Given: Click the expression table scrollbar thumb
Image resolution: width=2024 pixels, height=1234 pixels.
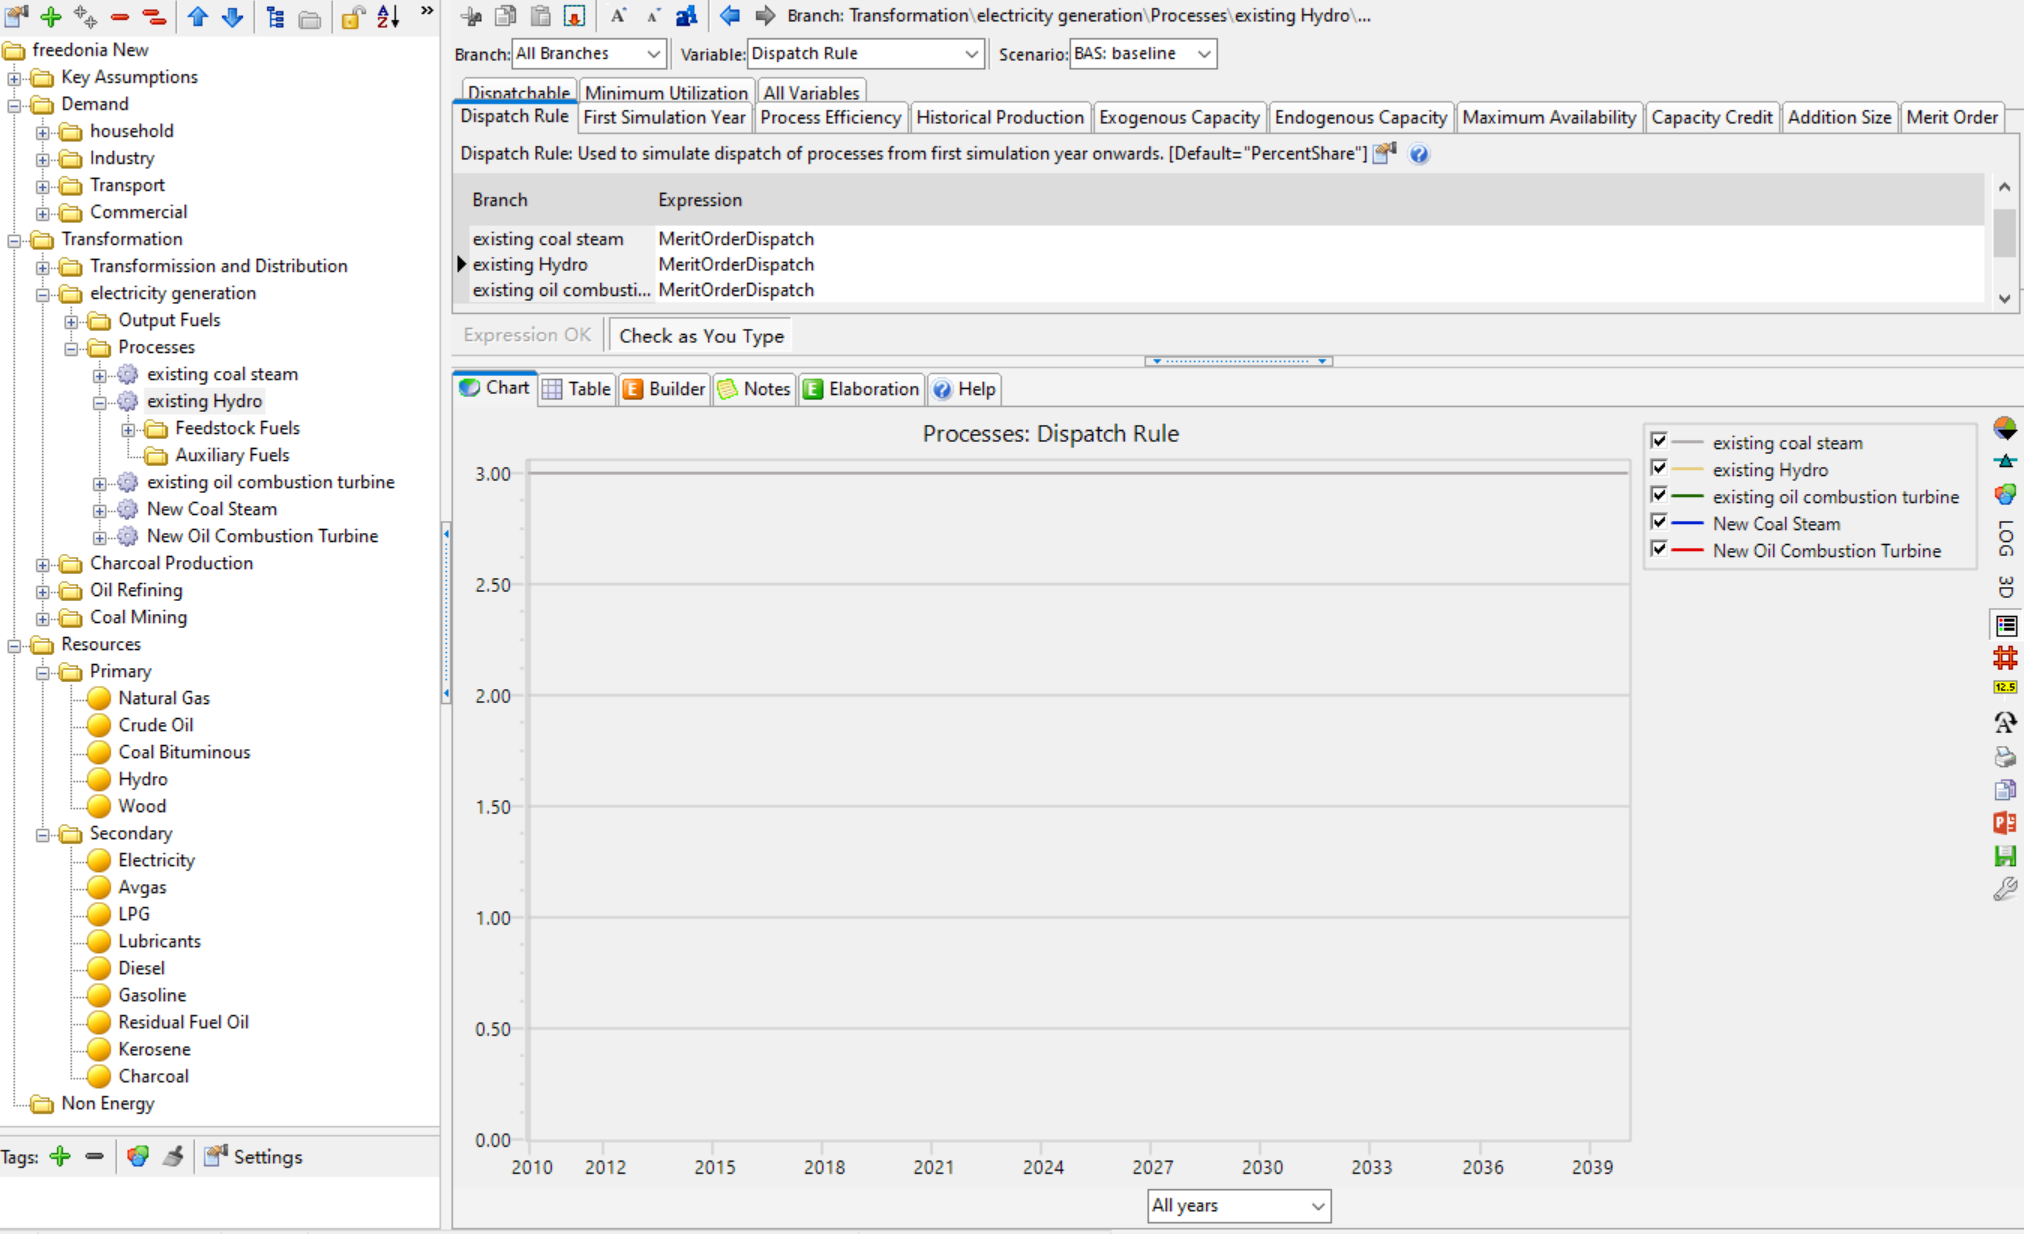Looking at the screenshot, I should click(2004, 233).
